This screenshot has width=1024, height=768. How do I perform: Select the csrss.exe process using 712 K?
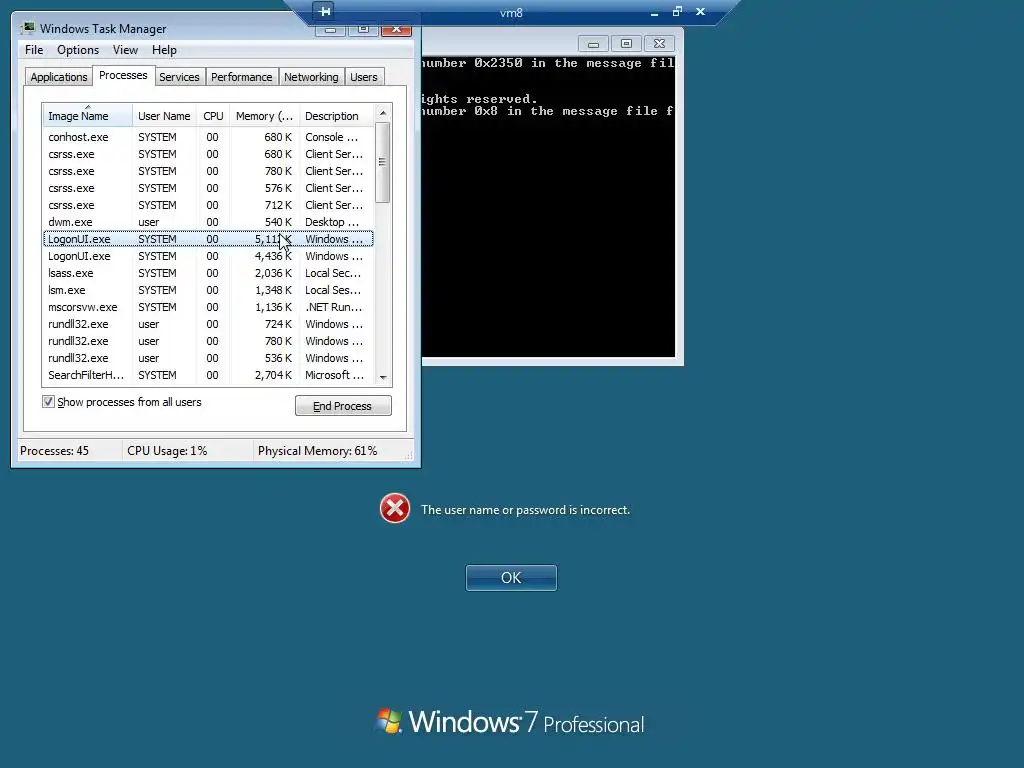[x=208, y=205]
